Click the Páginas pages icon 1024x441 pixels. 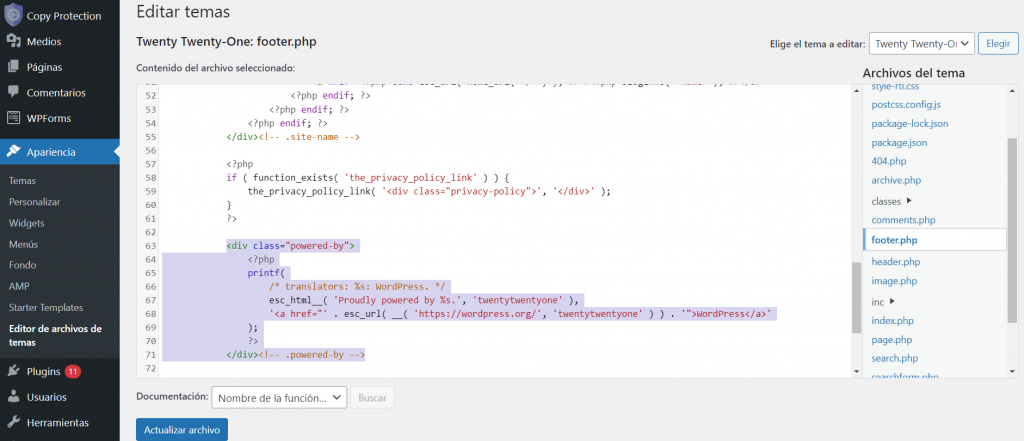[14, 67]
